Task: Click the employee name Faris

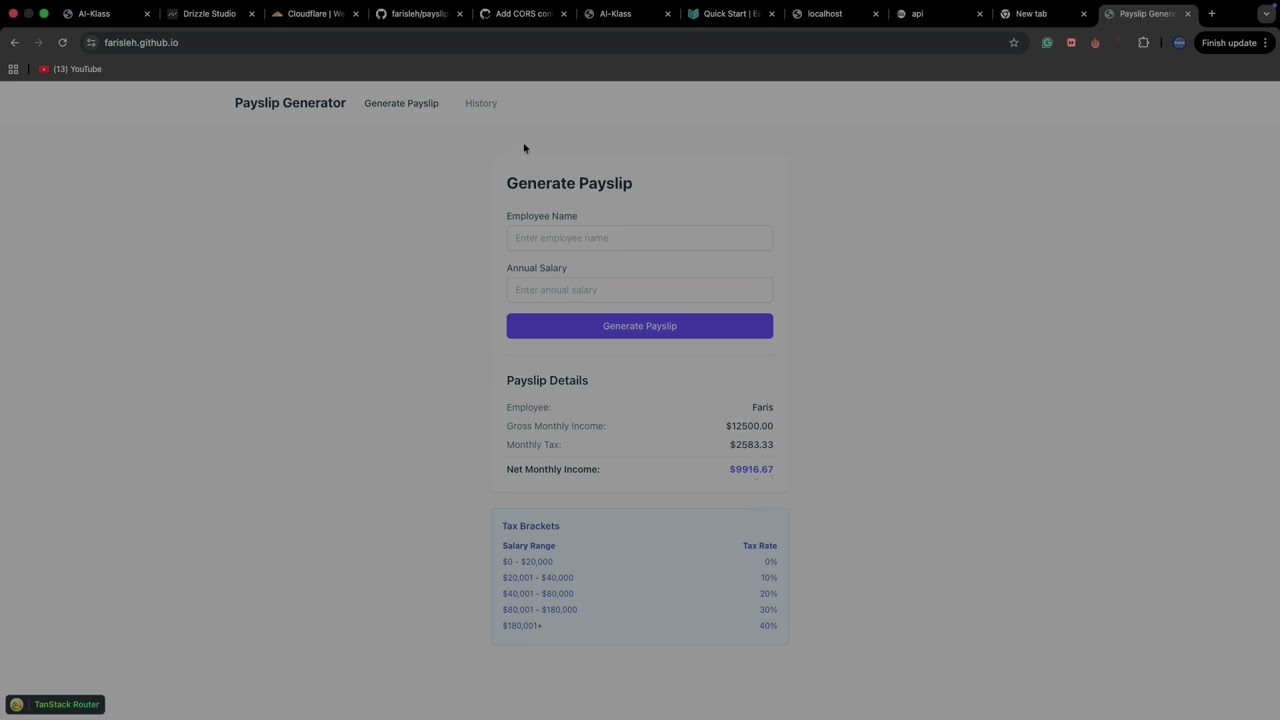Action: tap(762, 407)
